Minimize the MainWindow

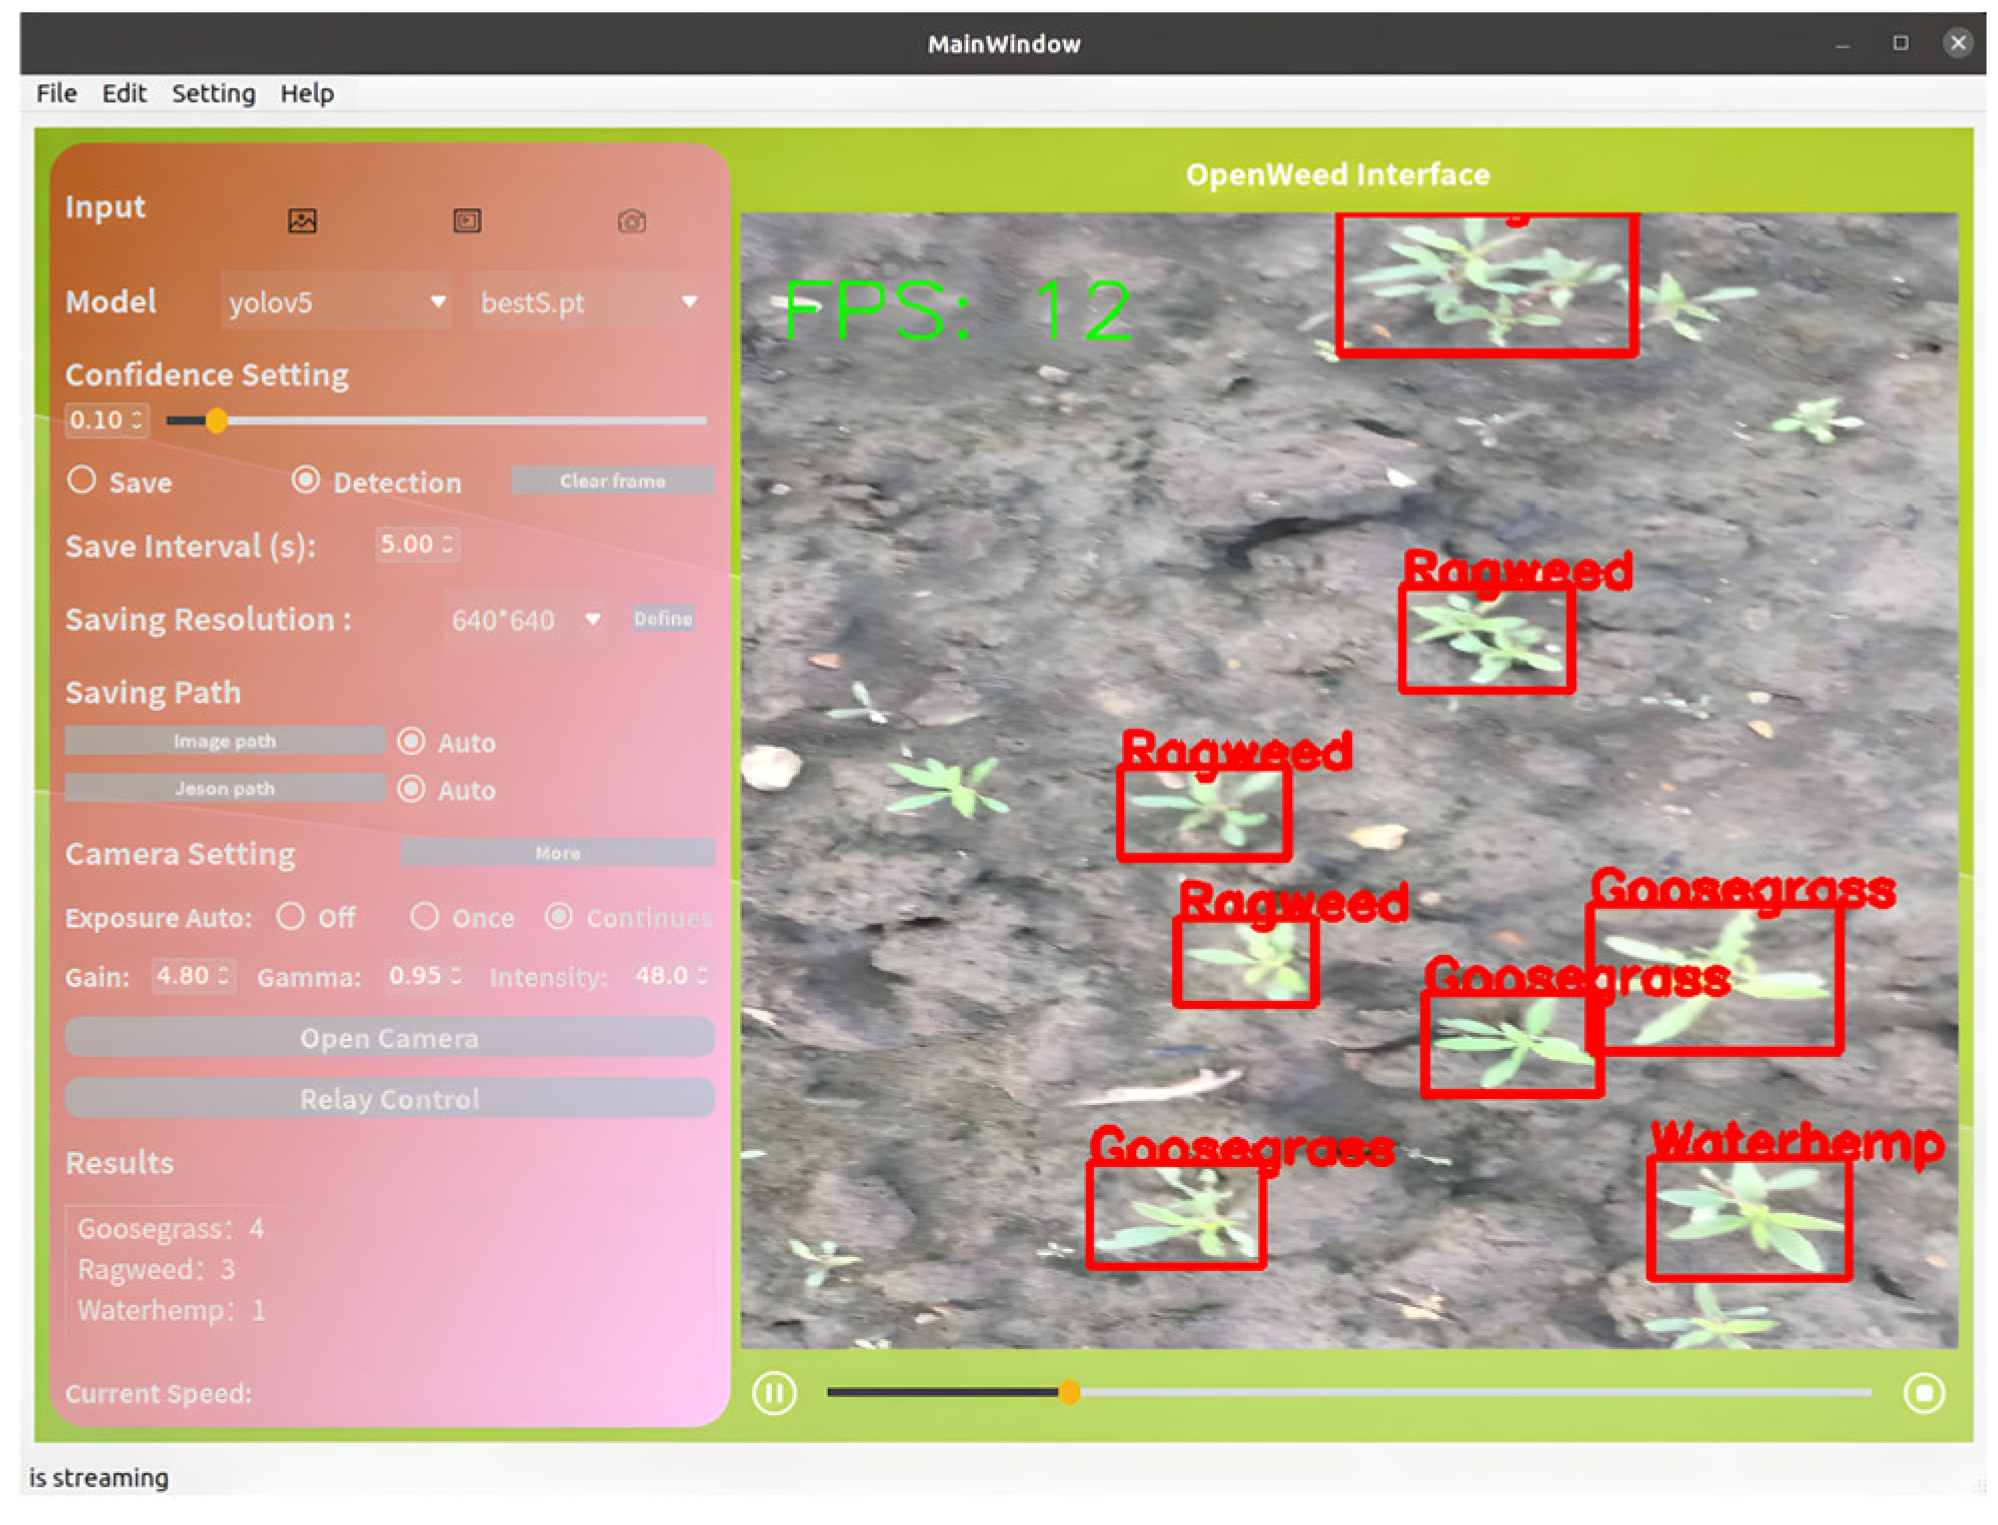coord(1842,45)
